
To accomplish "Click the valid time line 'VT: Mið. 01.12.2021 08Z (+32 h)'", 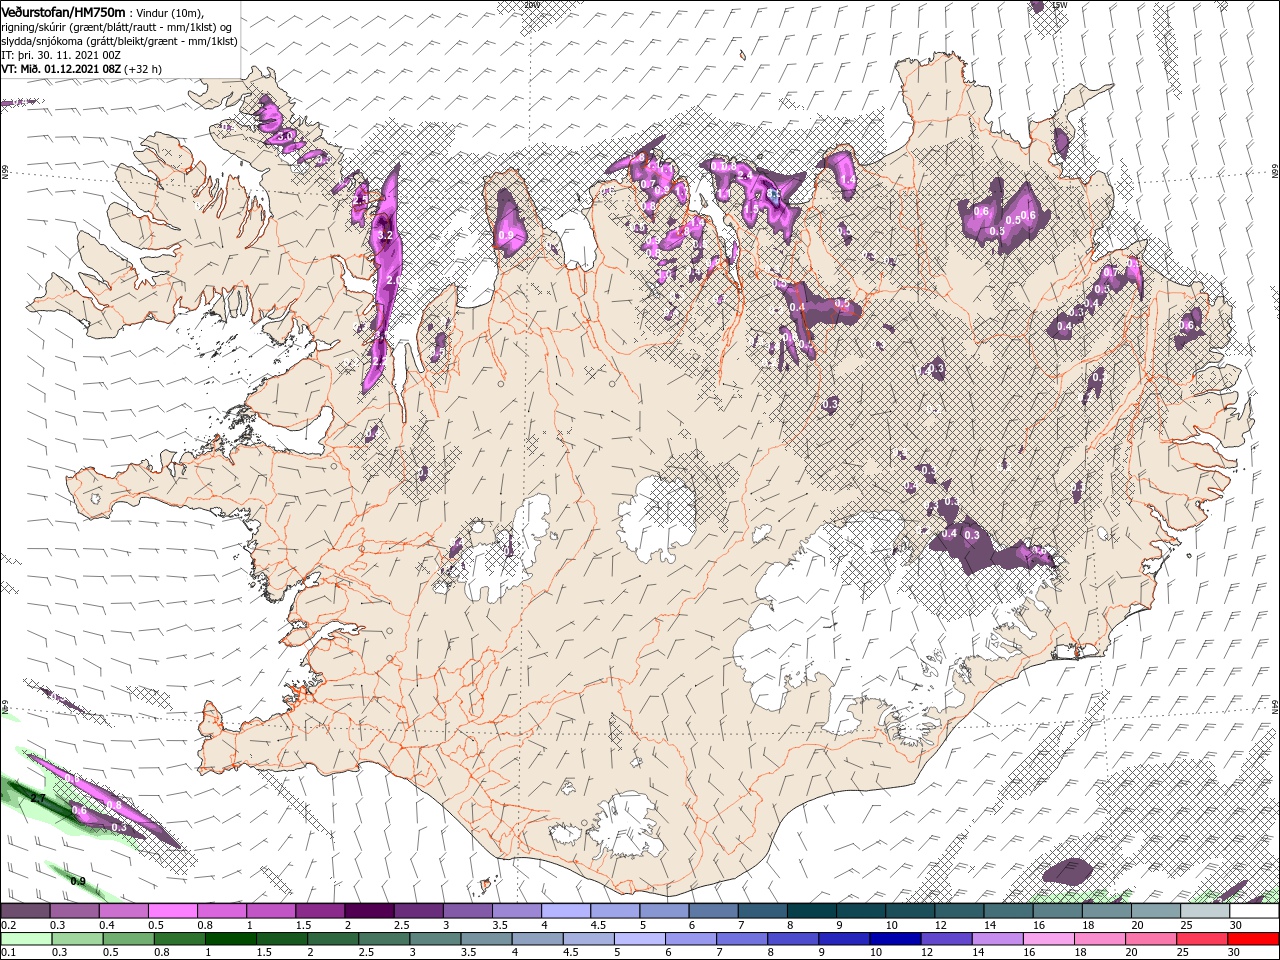I will [x=81, y=69].
